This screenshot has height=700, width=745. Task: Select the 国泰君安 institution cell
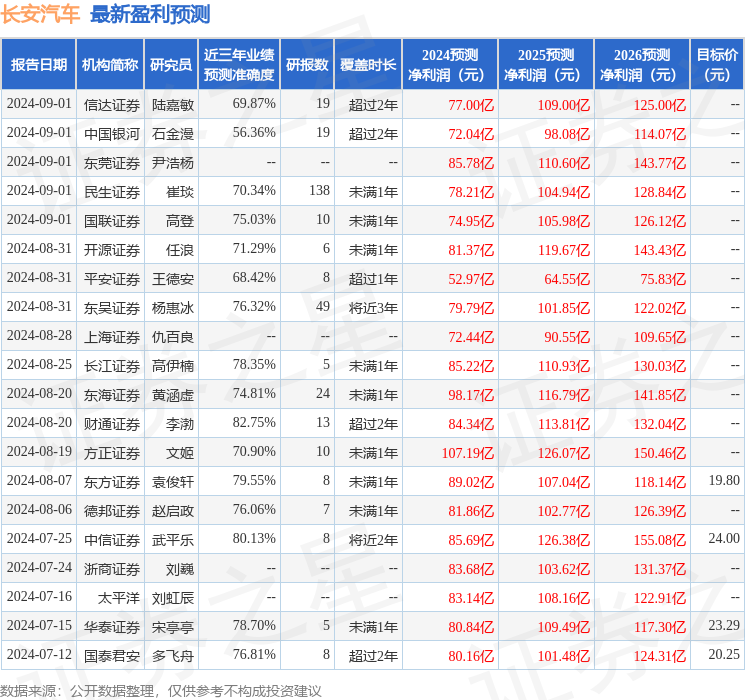coord(112,655)
